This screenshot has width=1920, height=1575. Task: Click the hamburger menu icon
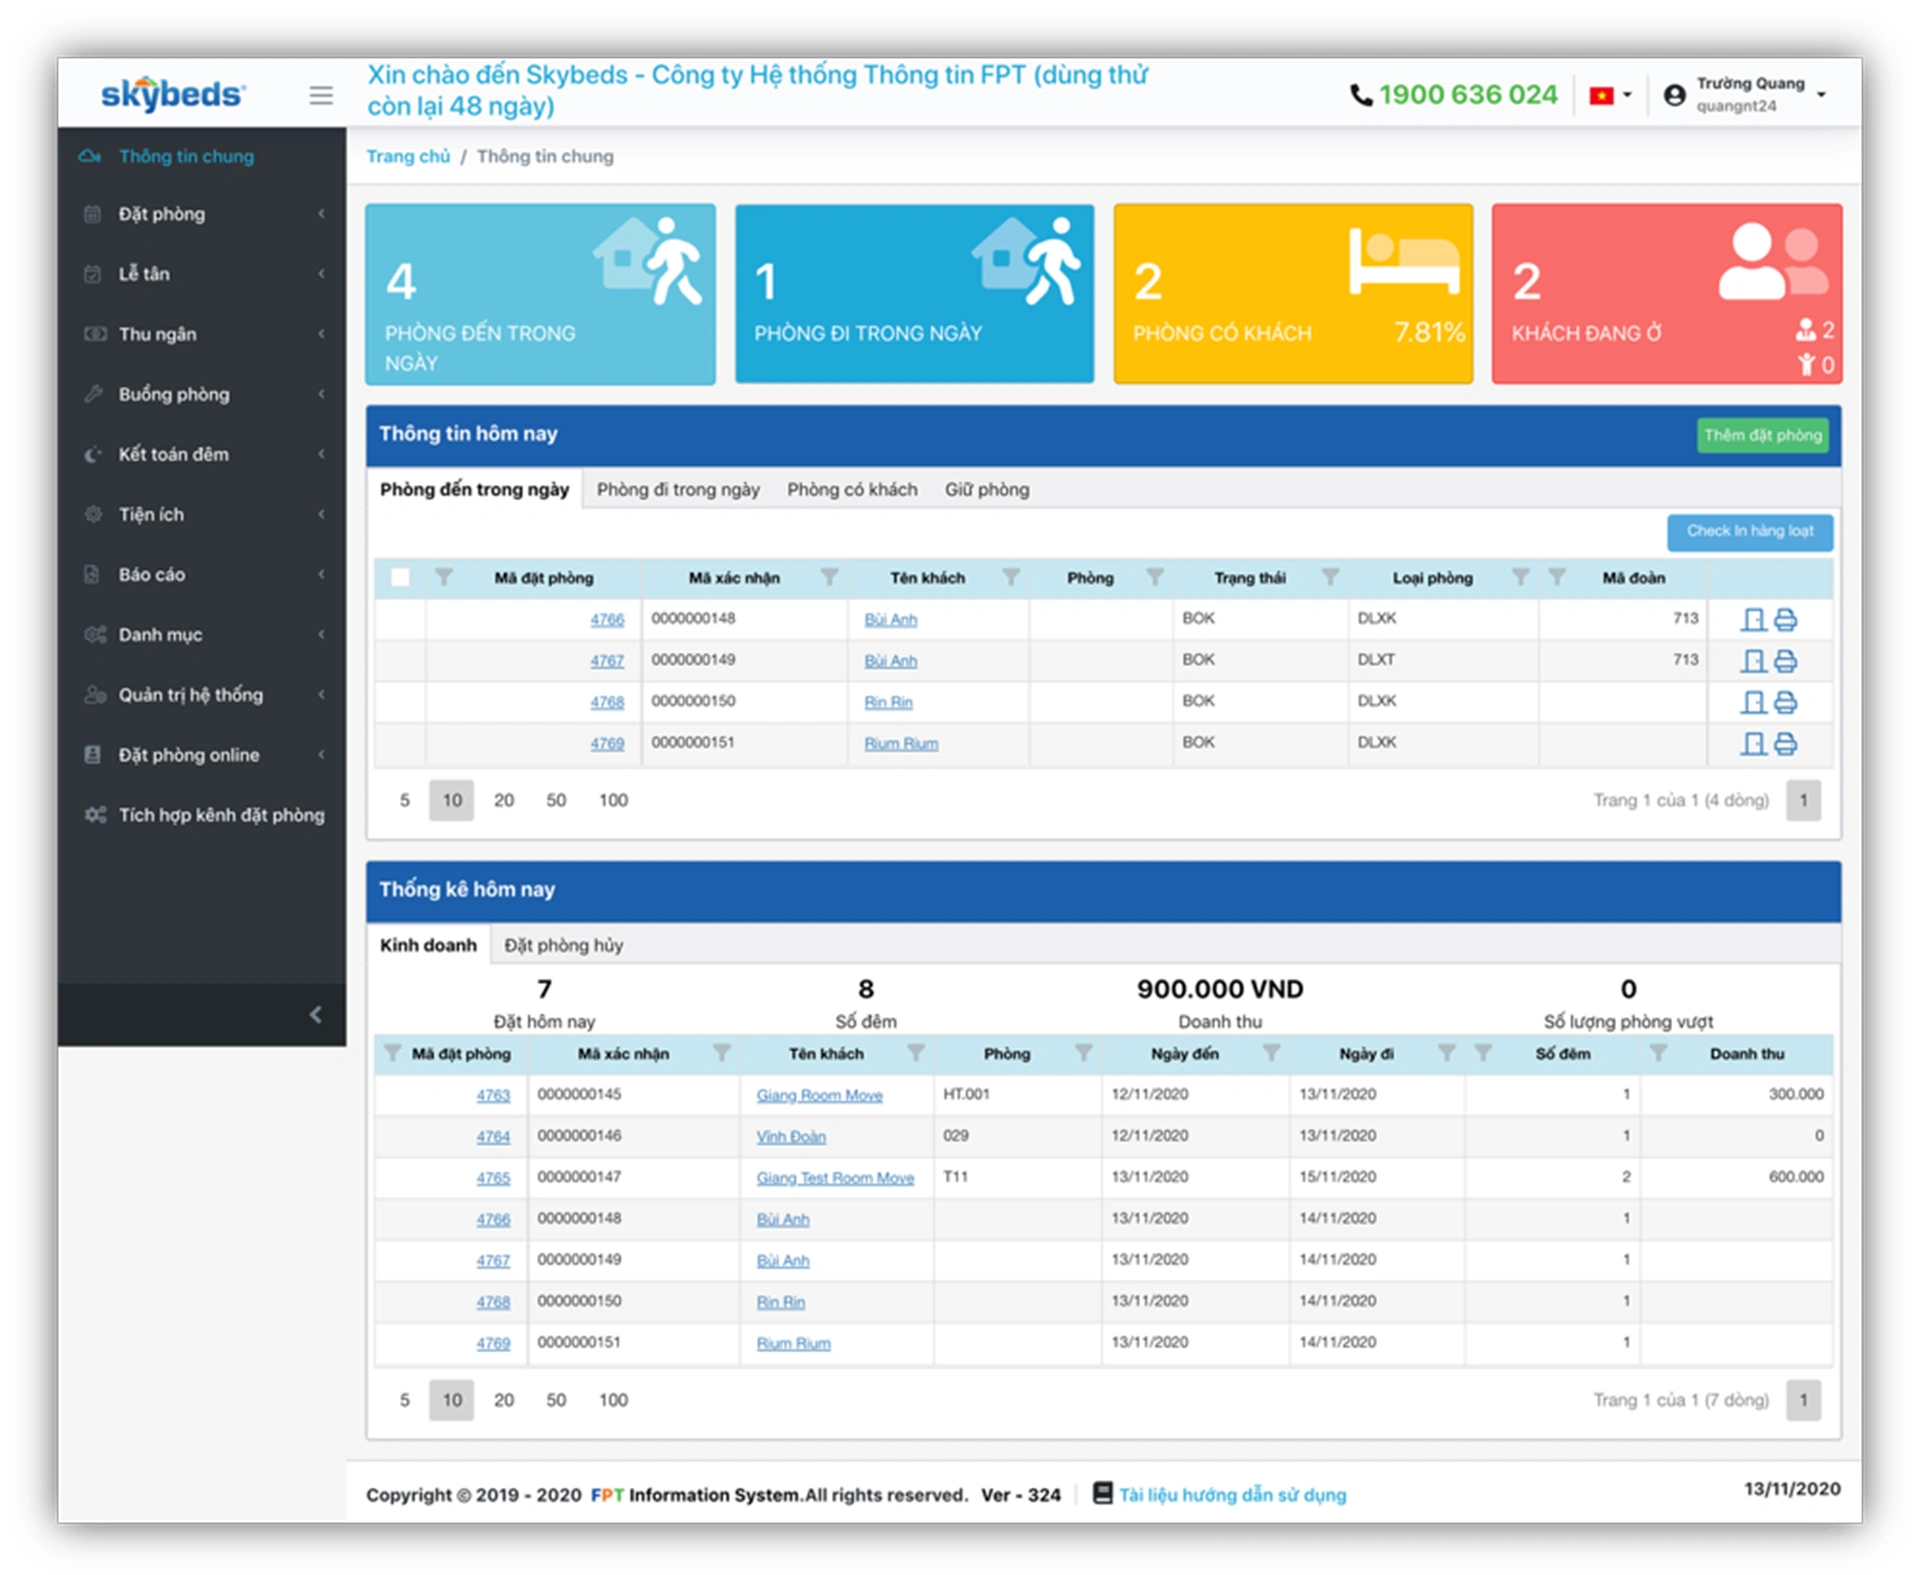click(x=320, y=95)
